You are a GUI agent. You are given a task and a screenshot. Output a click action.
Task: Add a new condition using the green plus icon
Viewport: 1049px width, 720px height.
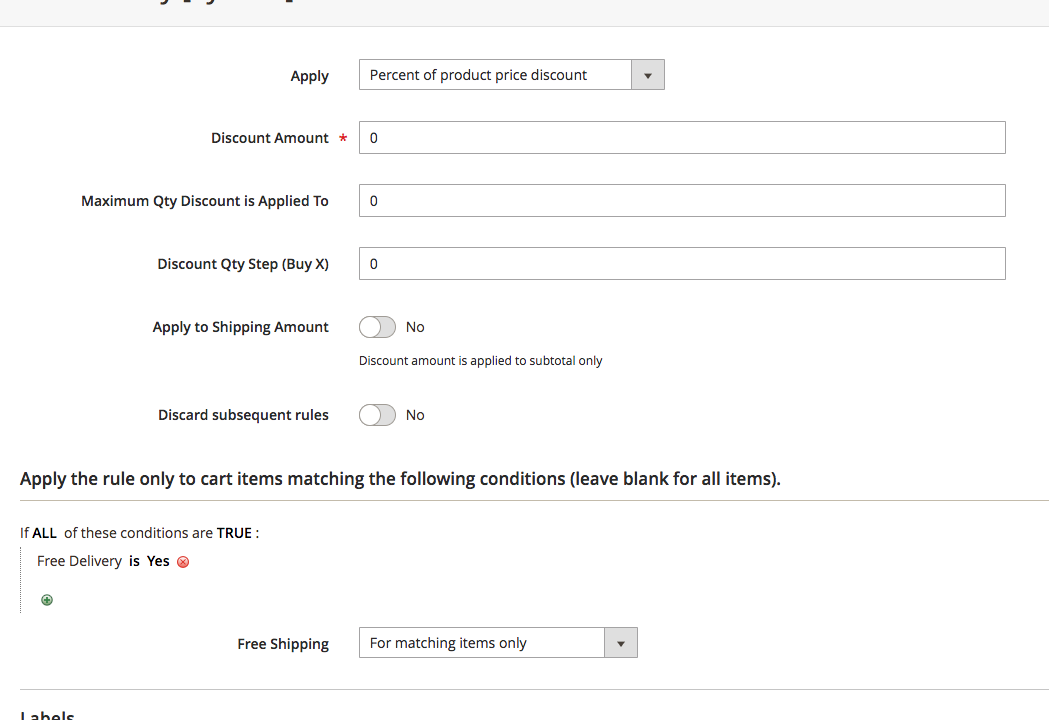pos(47,599)
